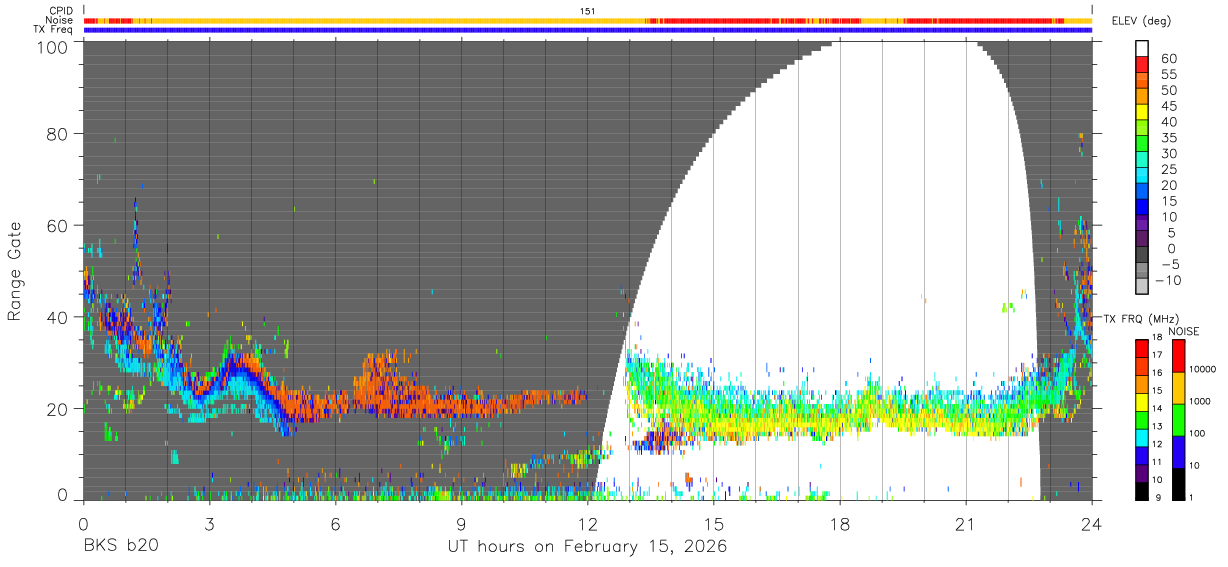Select the red swatch in the TX FRQ legend
The height and width of the screenshot is (567, 1228).
click(1141, 348)
